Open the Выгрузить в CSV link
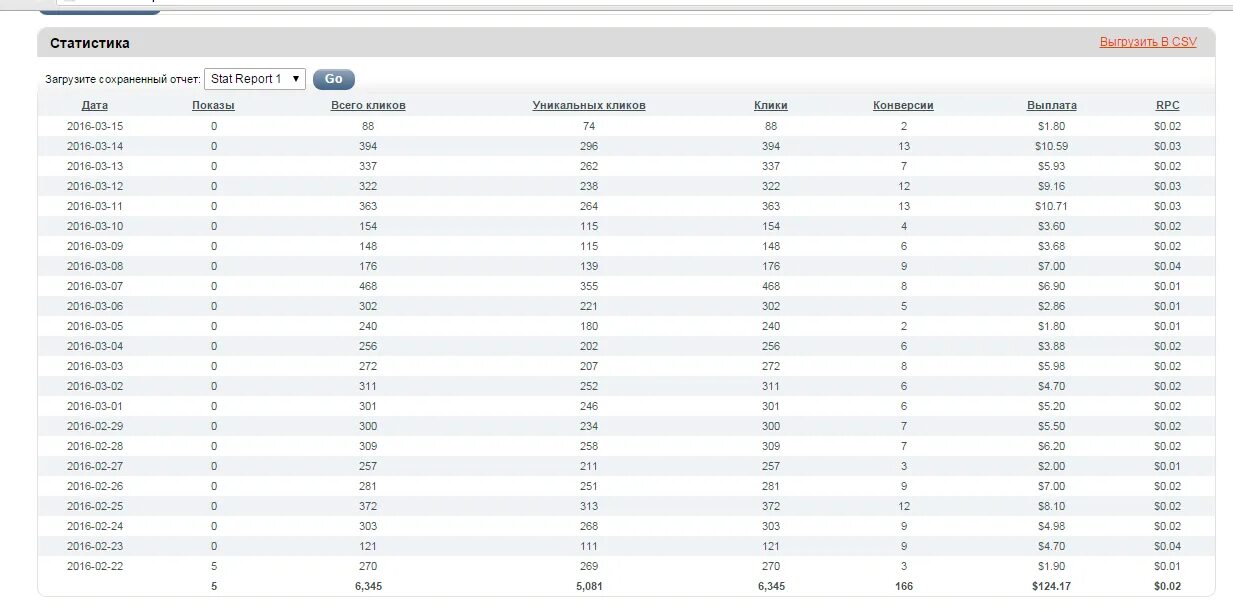 pos(1148,42)
